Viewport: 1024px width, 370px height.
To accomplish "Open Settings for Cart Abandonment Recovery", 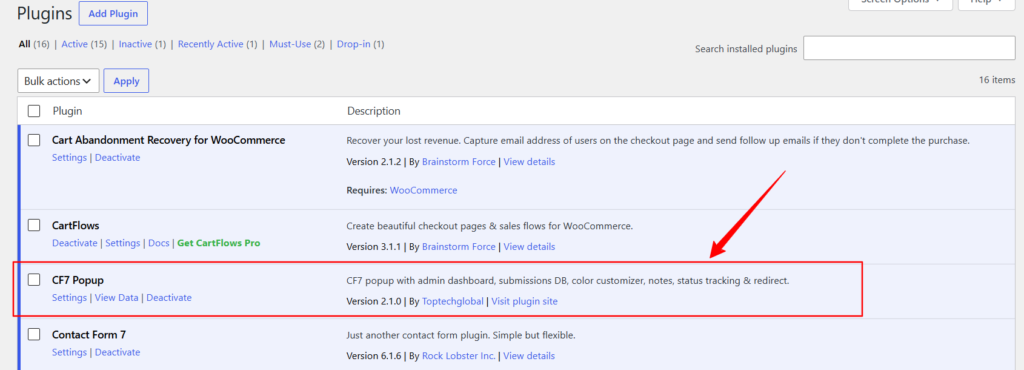I will [x=69, y=157].
